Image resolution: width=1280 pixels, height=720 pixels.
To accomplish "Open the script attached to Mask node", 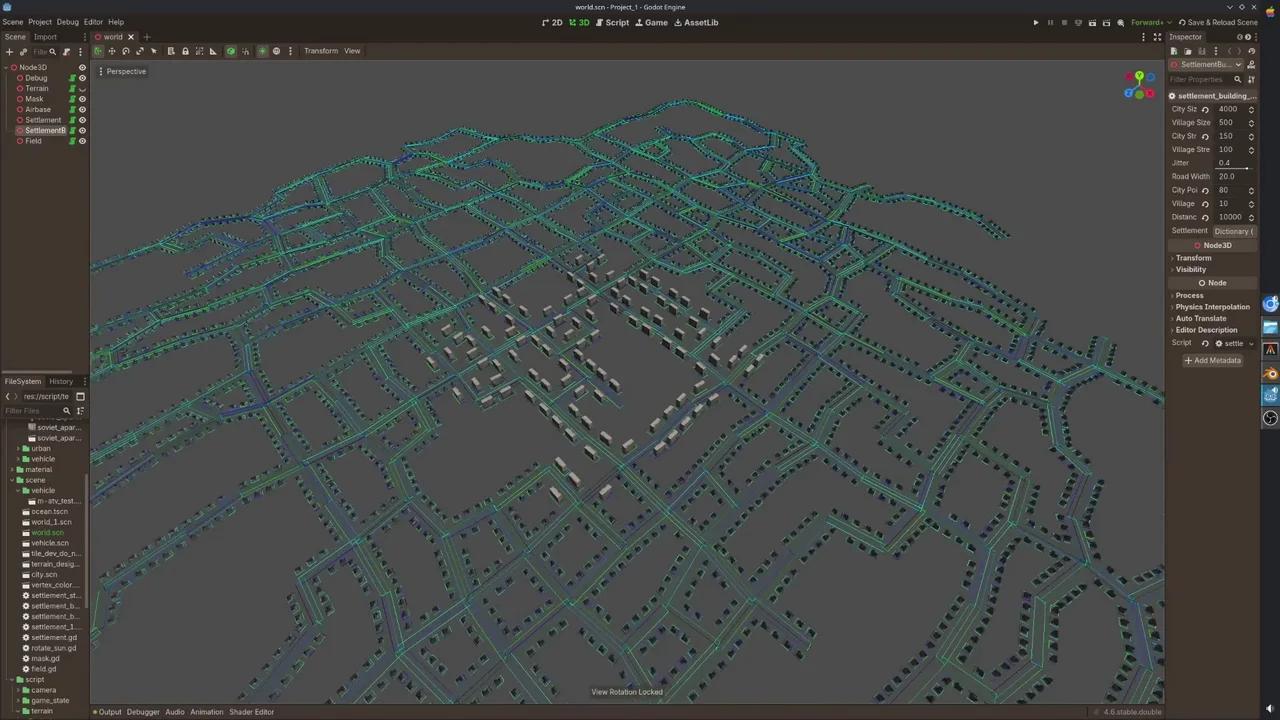I will coord(72,99).
